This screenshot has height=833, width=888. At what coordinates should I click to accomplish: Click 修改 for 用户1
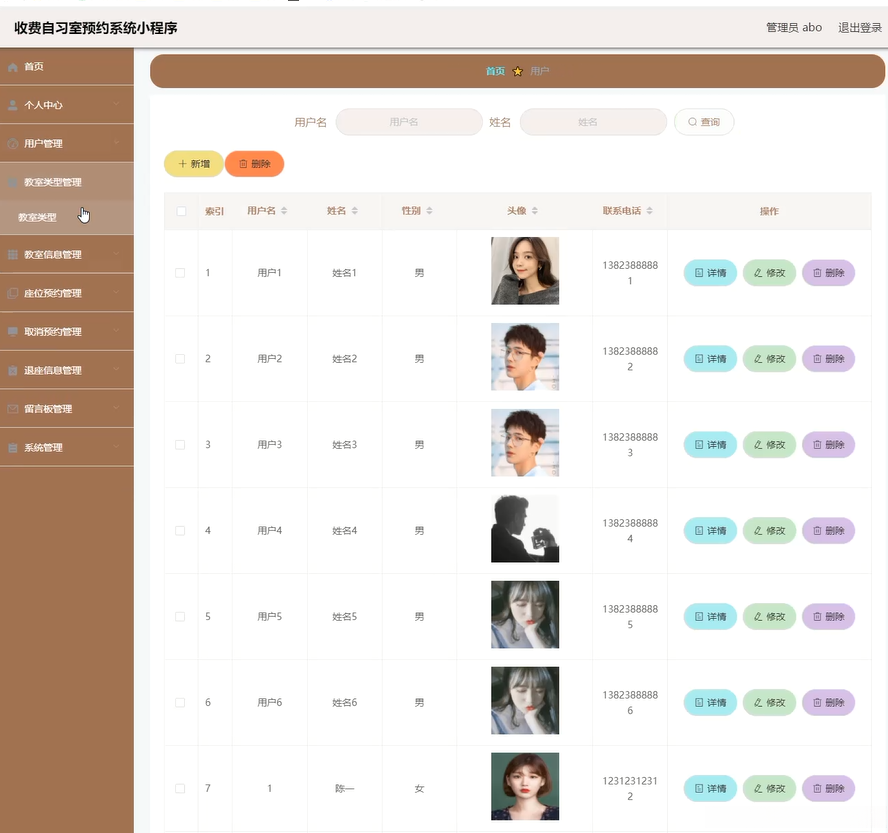[769, 273]
